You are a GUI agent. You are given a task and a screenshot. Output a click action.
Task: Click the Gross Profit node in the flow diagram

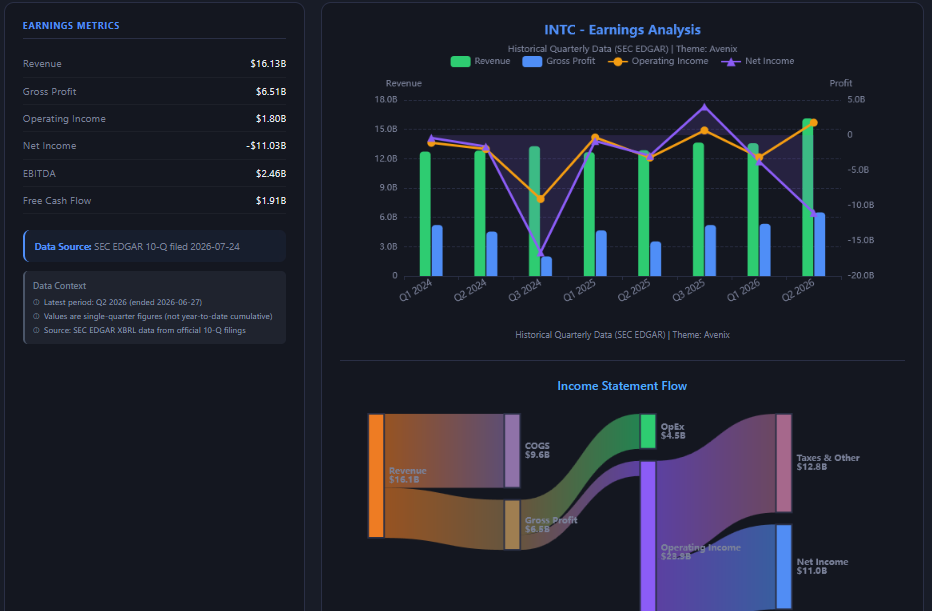[x=512, y=525]
